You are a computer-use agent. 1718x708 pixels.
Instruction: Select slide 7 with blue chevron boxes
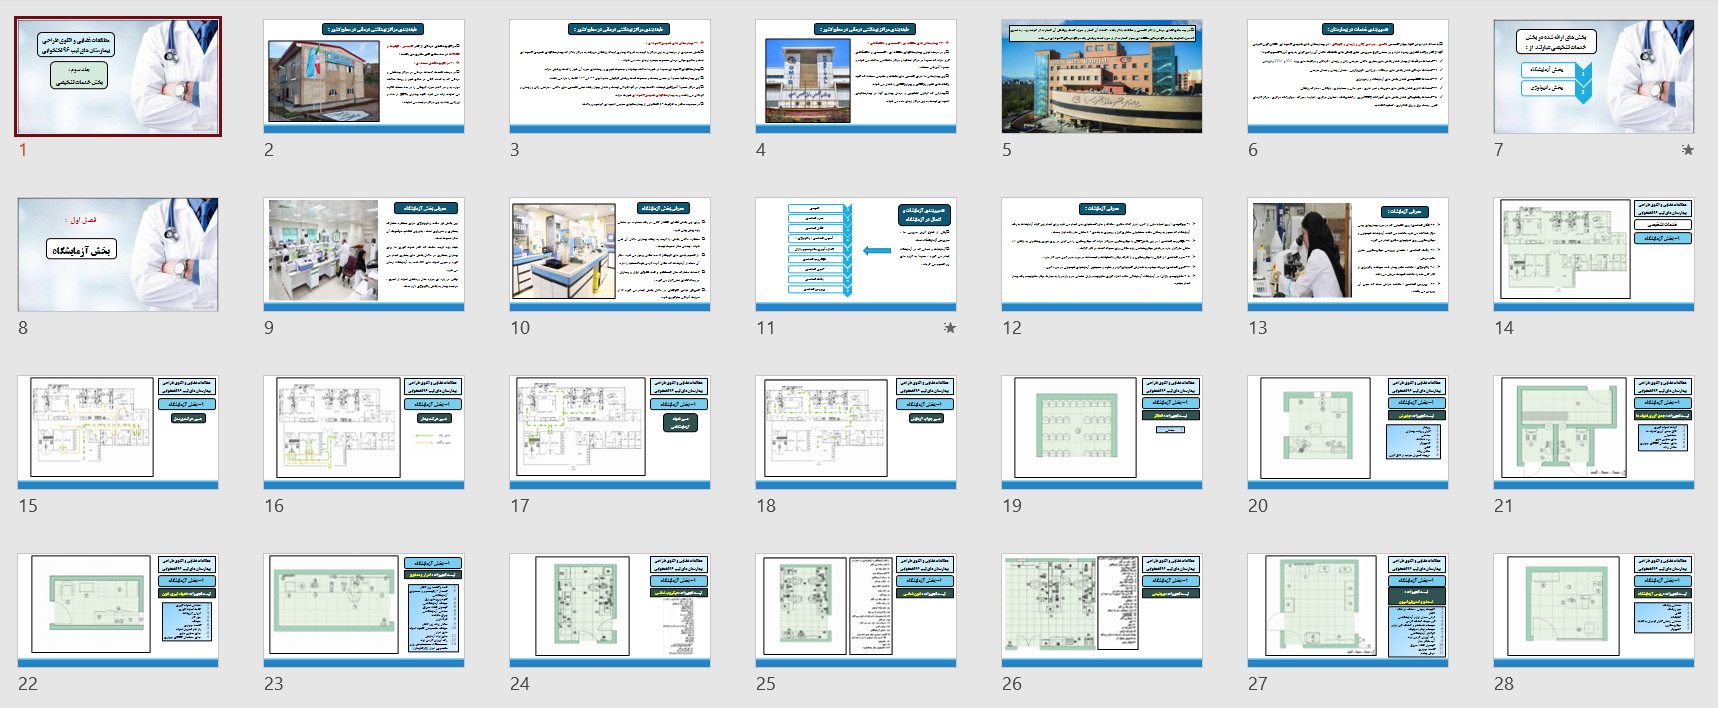coord(1594,77)
